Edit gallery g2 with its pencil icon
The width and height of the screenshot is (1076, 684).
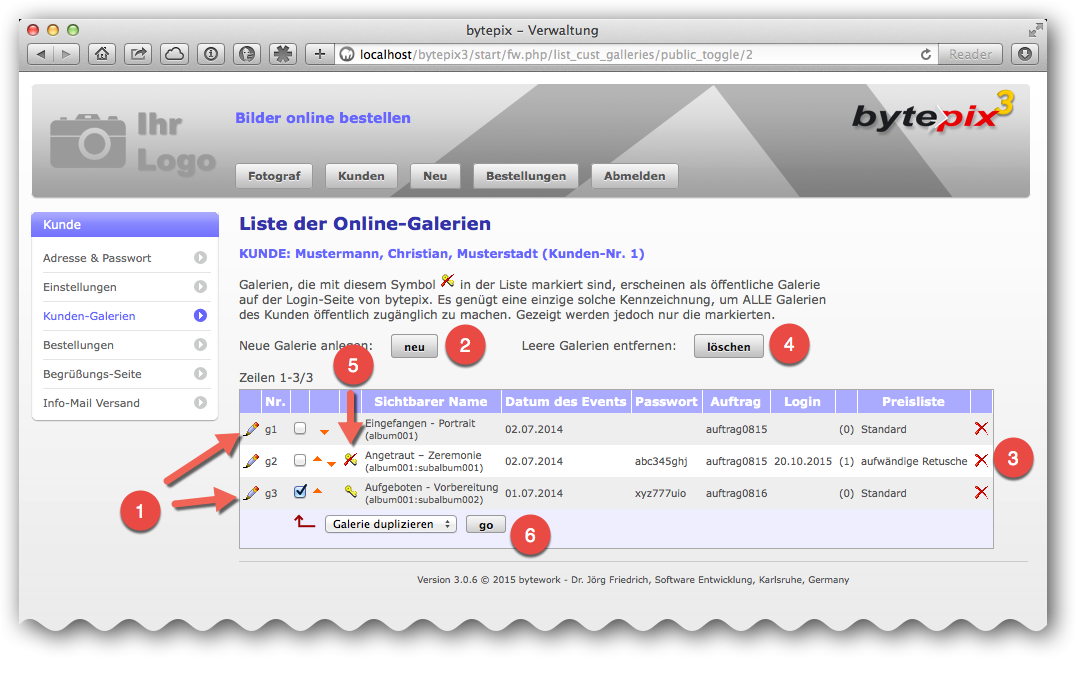[x=252, y=461]
